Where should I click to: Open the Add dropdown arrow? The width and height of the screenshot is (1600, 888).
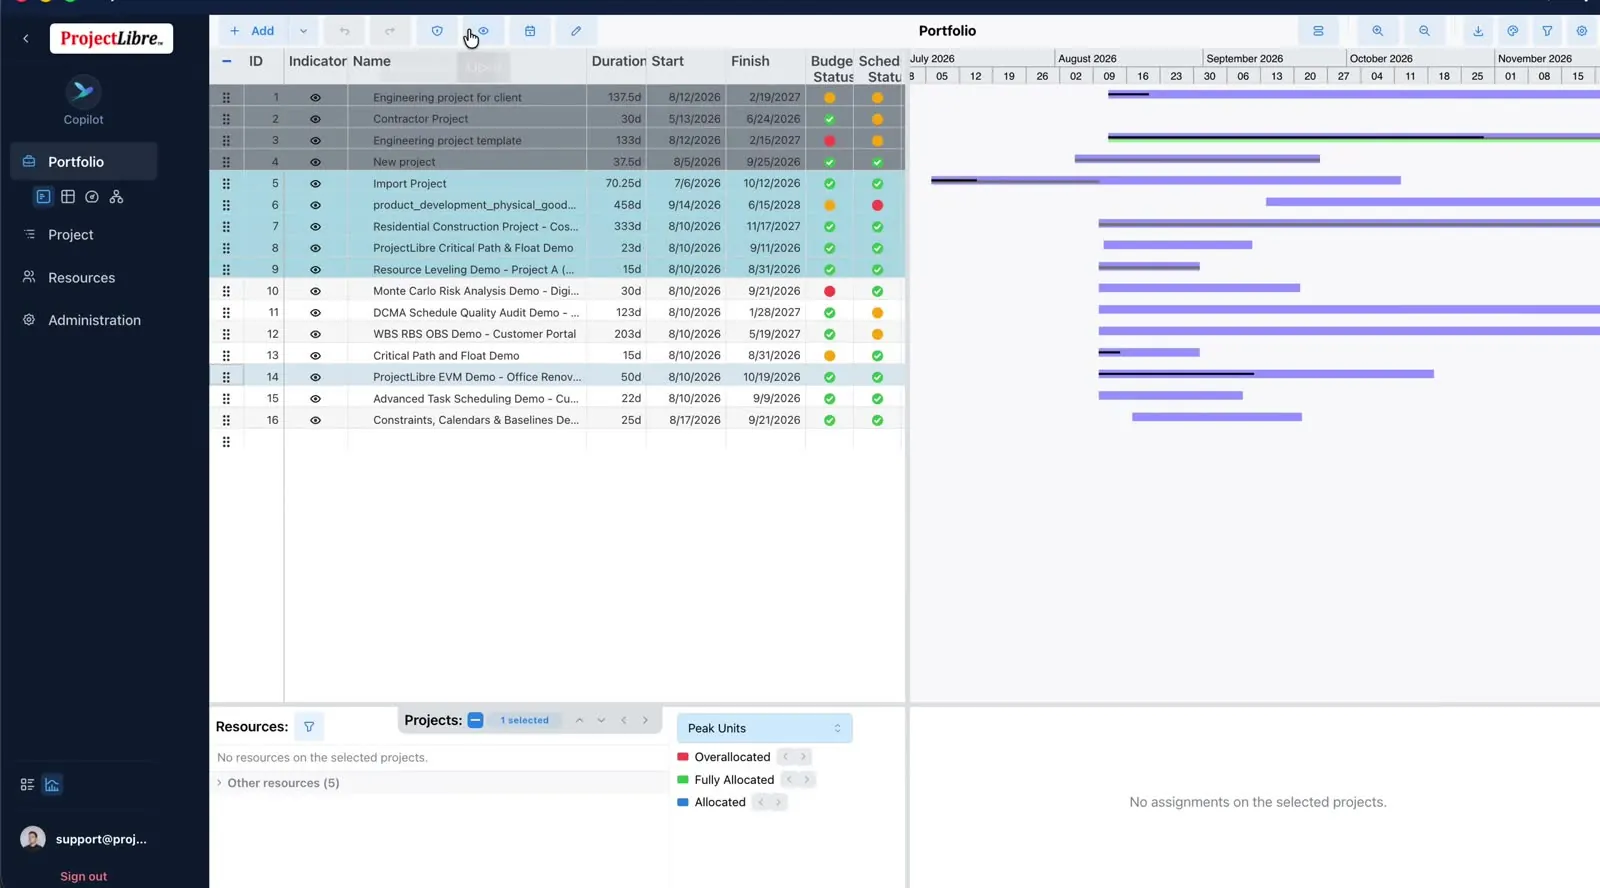tap(303, 31)
